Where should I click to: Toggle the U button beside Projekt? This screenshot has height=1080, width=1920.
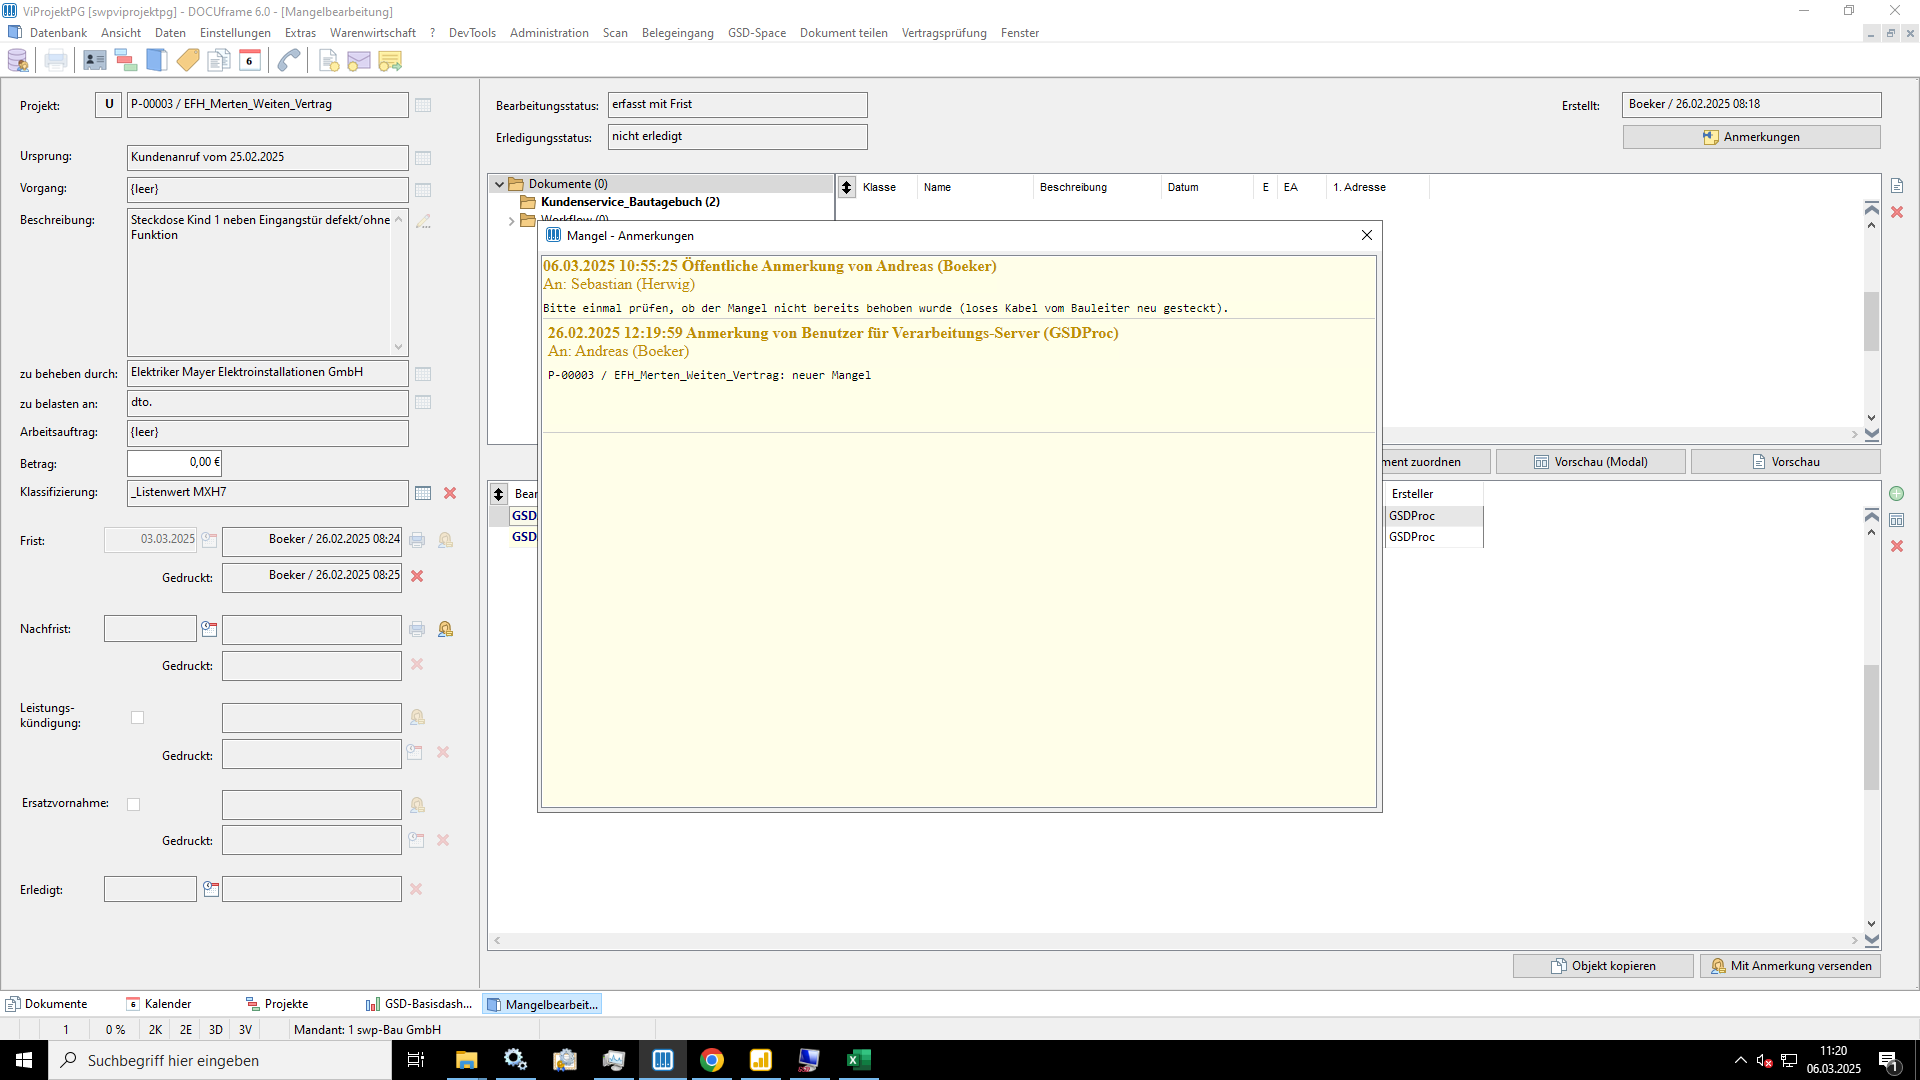(x=109, y=104)
